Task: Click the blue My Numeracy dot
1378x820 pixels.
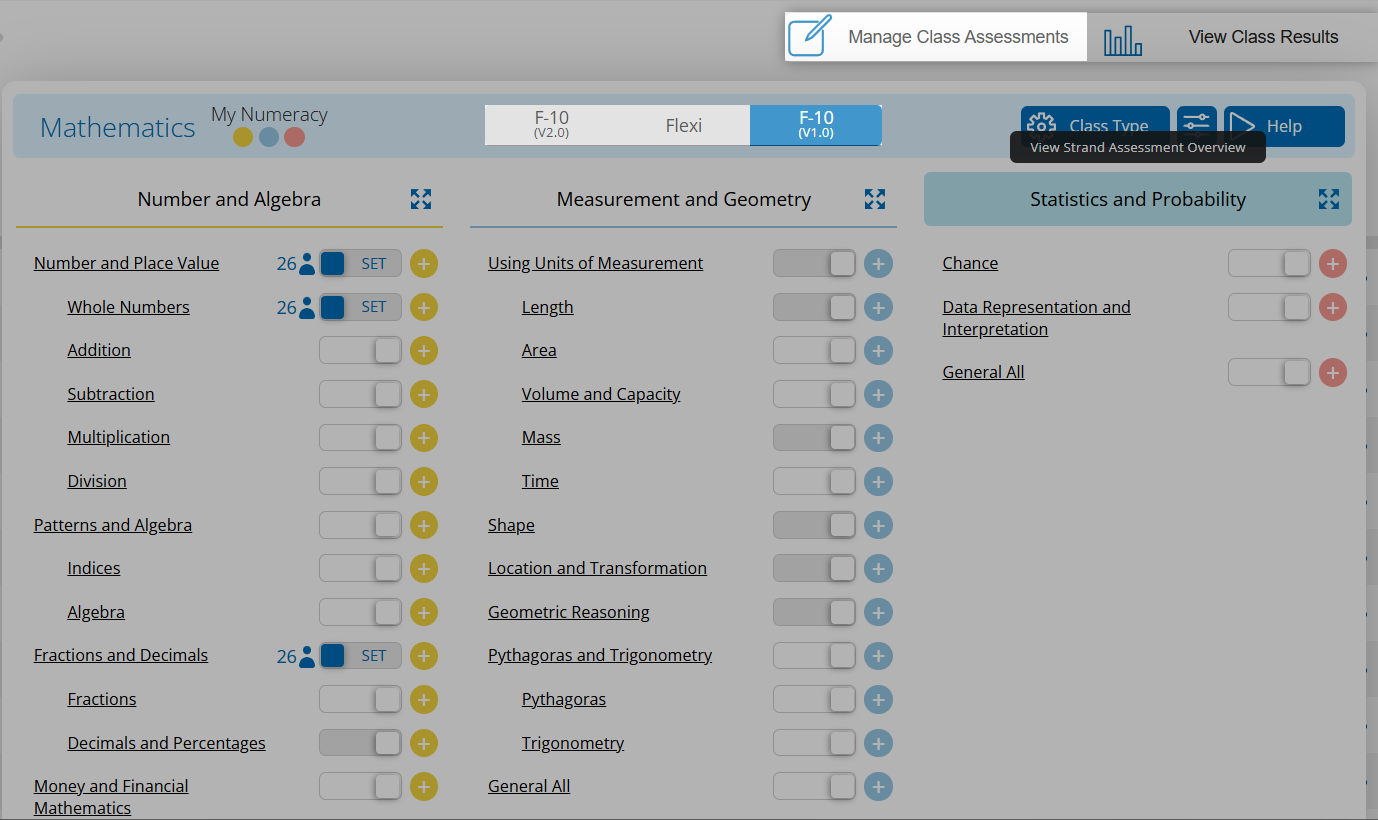Action: (x=269, y=137)
